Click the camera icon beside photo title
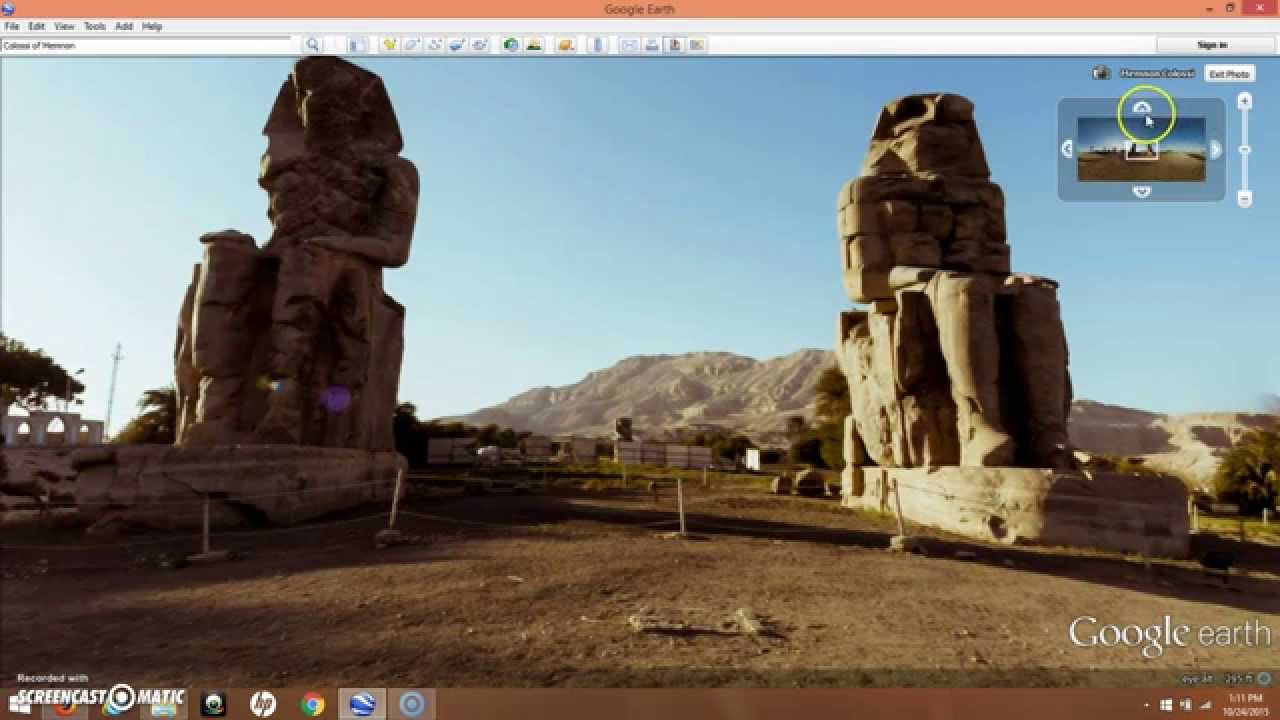Screen dimensions: 1280x720 [1101, 73]
